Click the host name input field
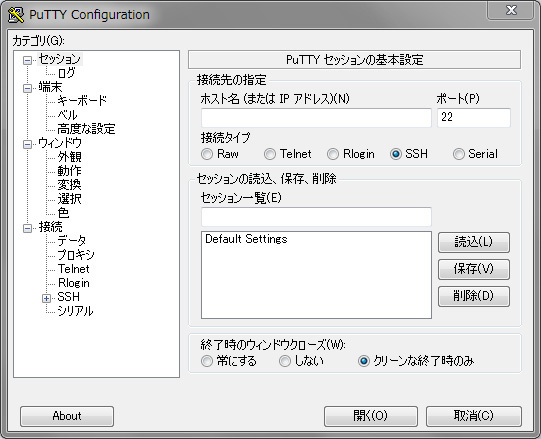Screen dimensions: 541x439 pos(316,118)
